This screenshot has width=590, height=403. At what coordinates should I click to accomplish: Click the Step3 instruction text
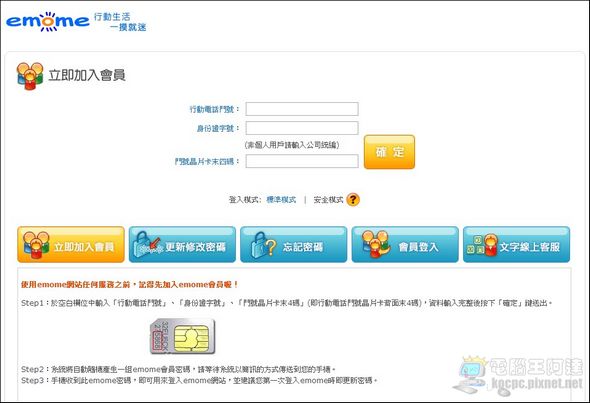click(199, 380)
